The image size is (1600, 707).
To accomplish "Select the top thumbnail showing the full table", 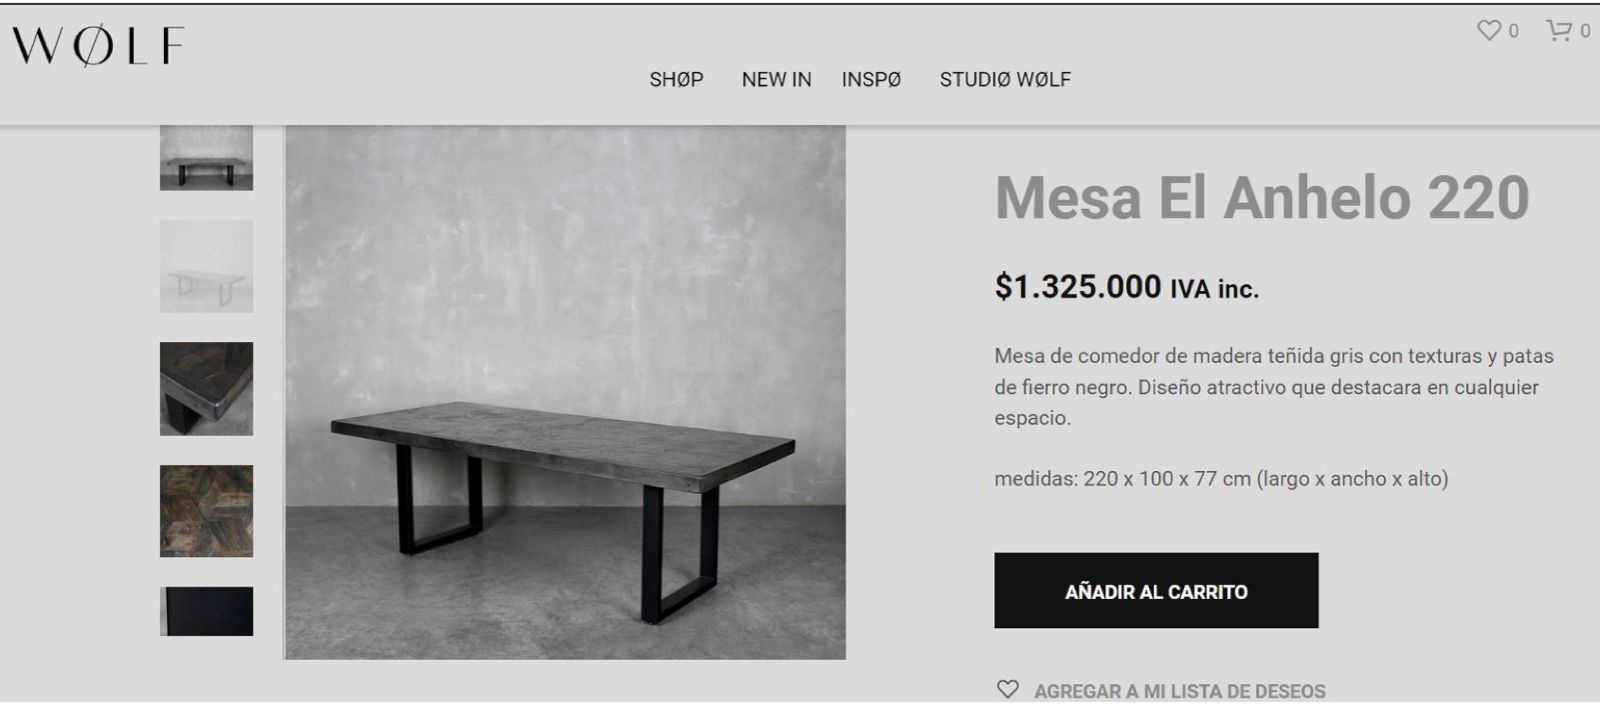I will (x=205, y=158).
